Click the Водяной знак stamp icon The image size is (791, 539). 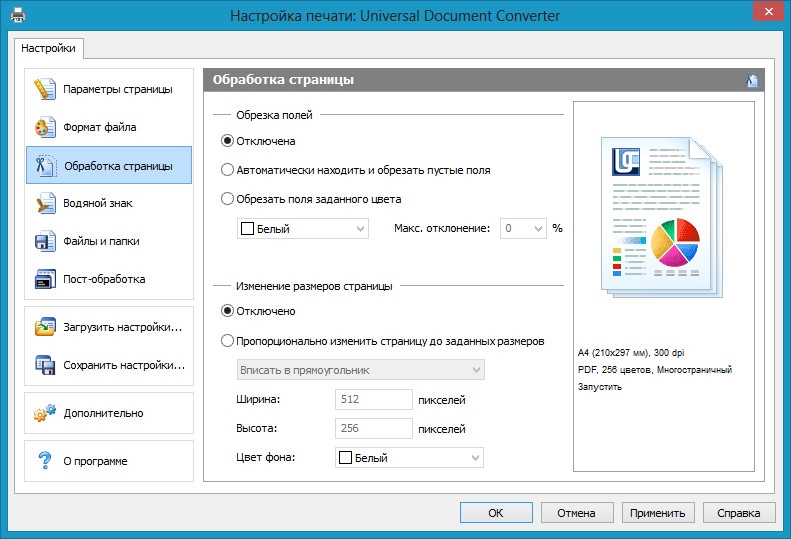(45, 203)
